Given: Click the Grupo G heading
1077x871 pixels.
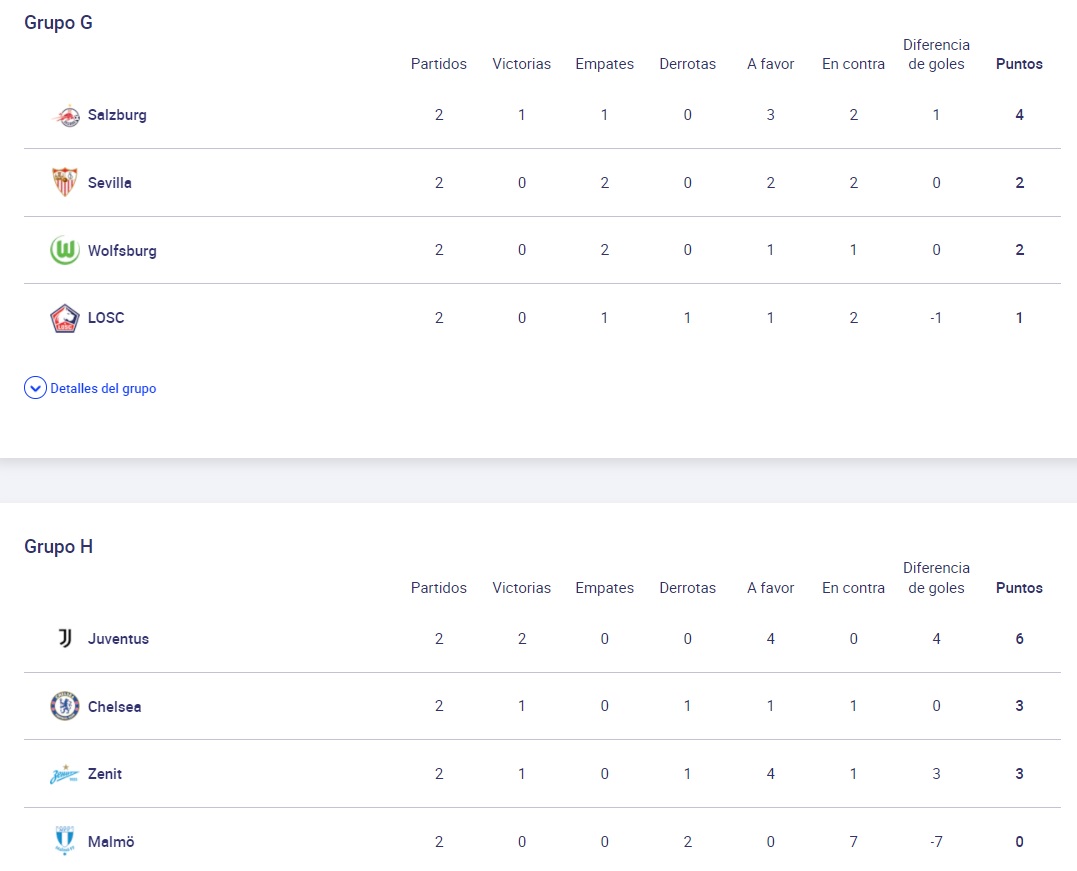Looking at the screenshot, I should (x=58, y=23).
